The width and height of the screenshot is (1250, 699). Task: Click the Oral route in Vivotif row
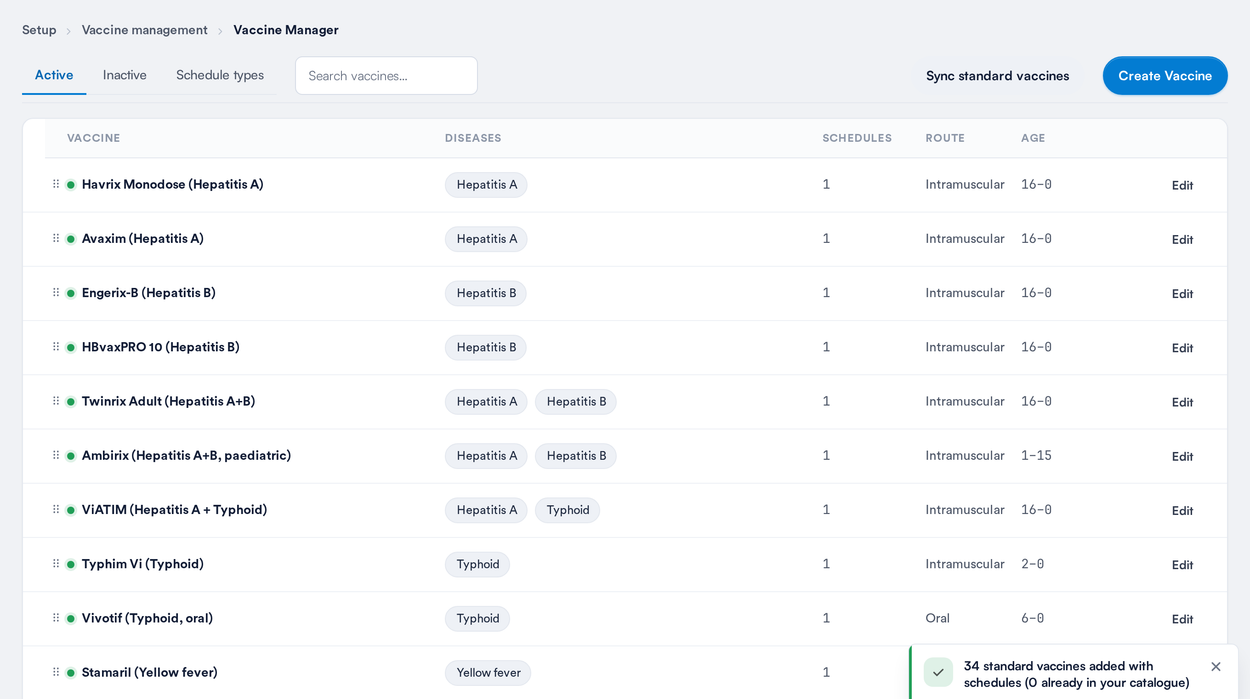[x=938, y=618]
